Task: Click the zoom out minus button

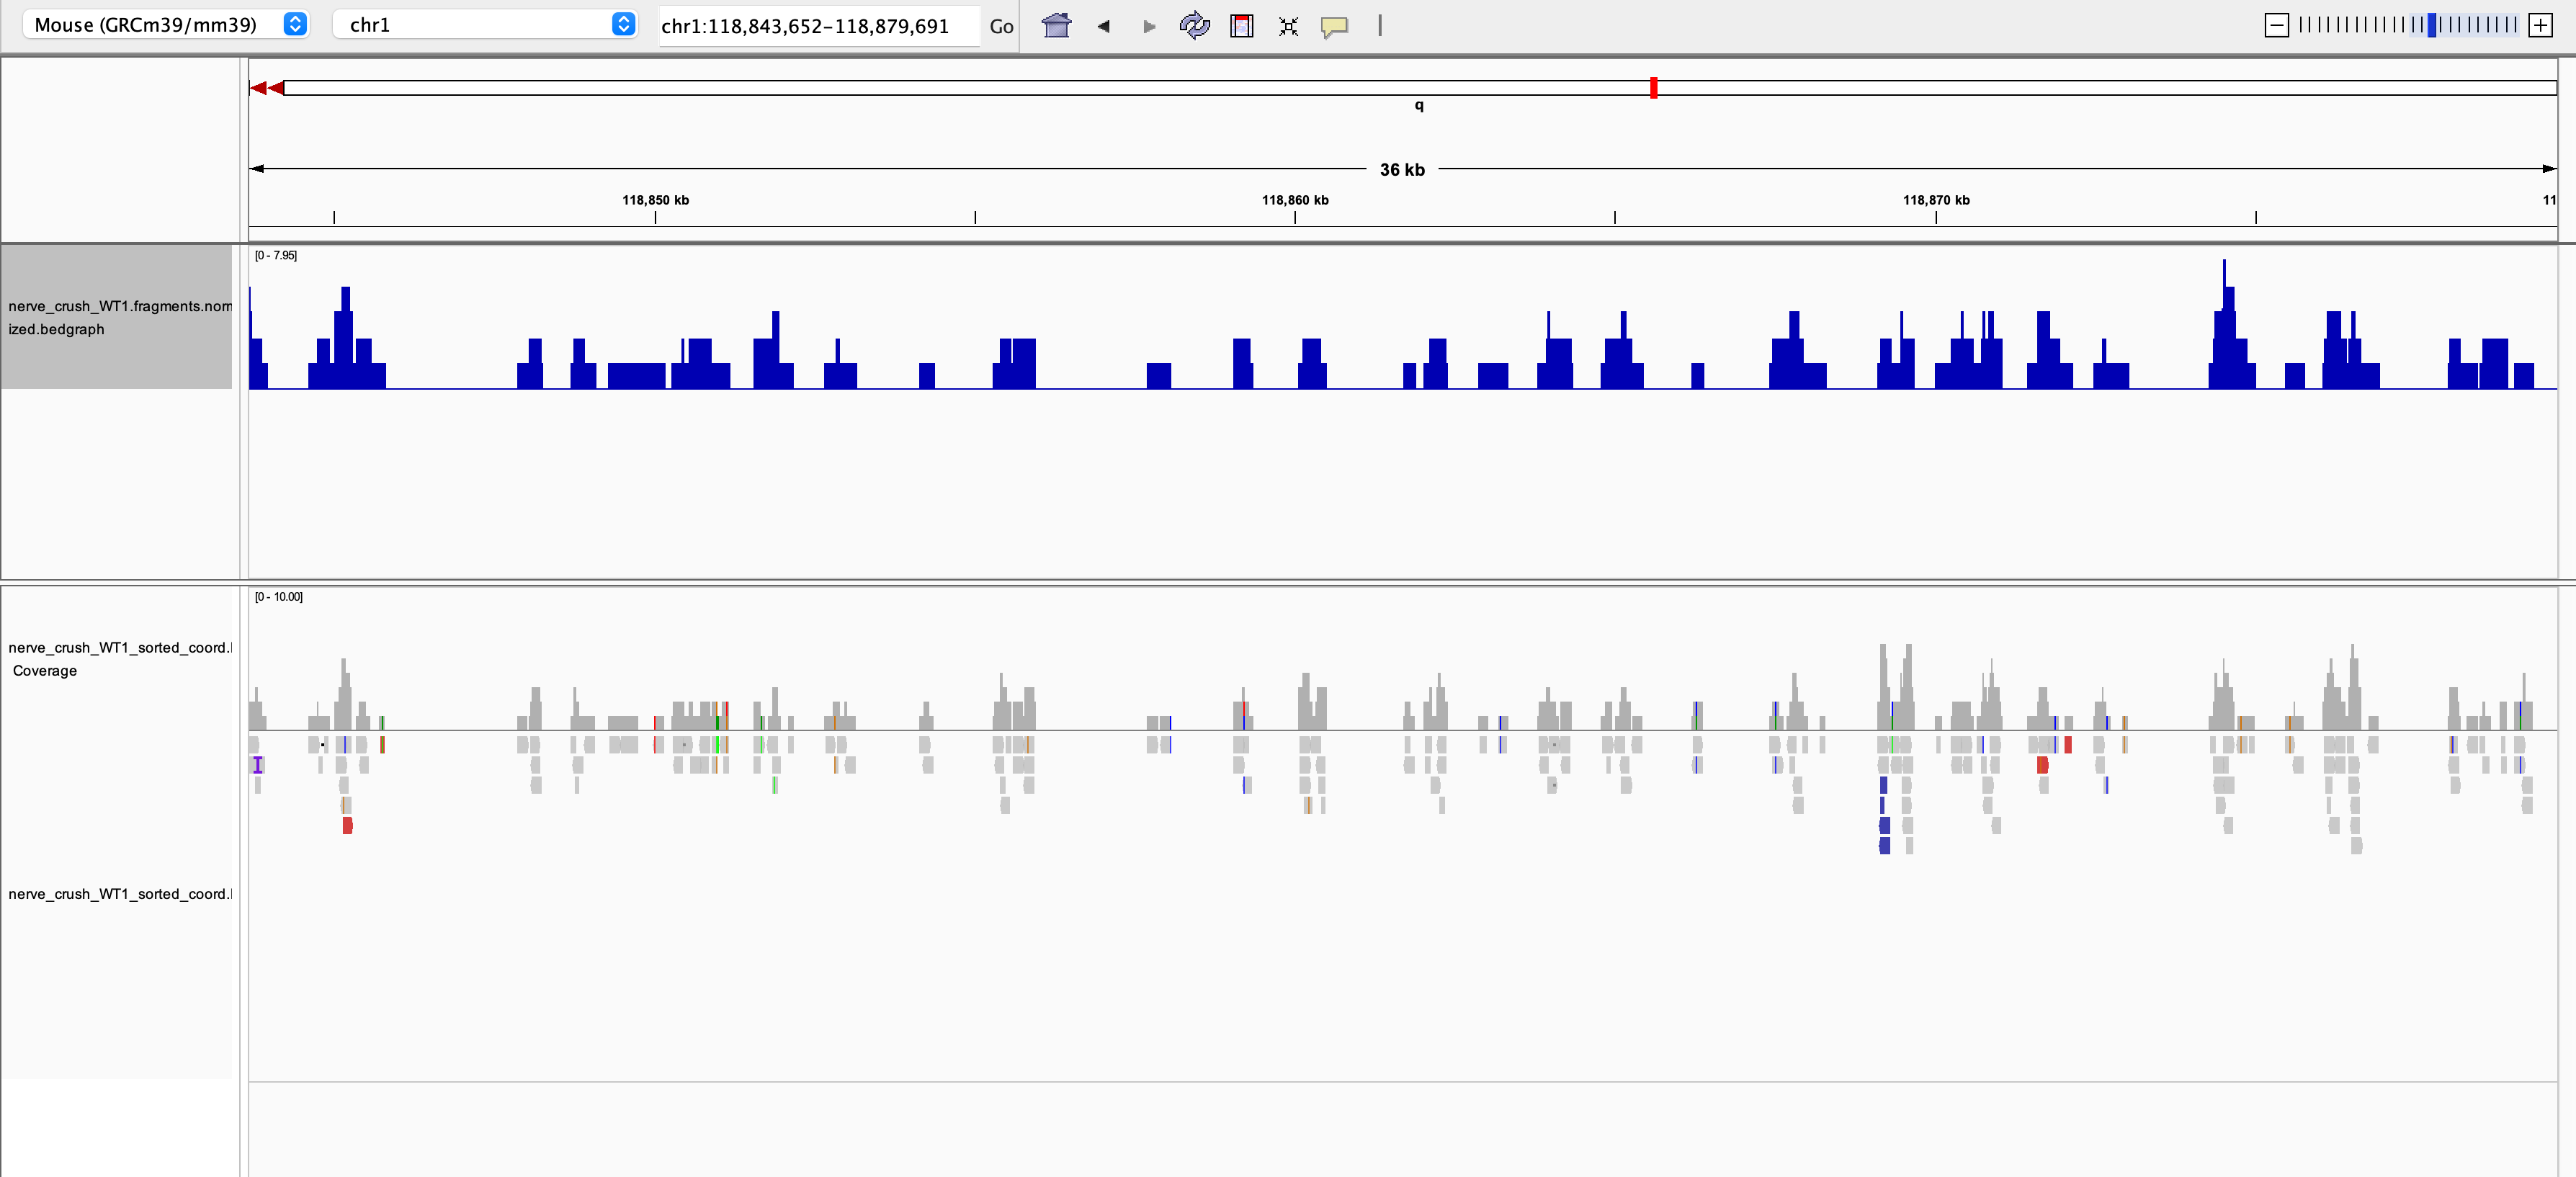Action: (x=2276, y=26)
